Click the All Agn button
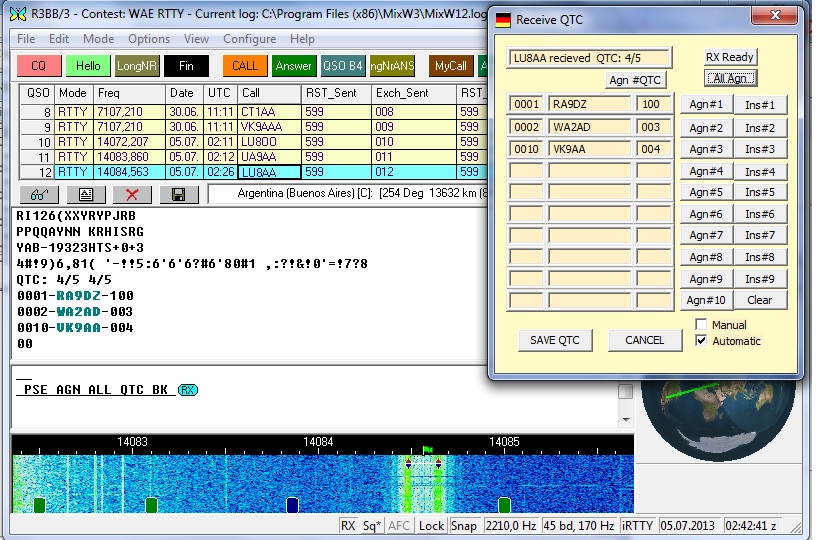The height and width of the screenshot is (540, 819). click(729, 78)
